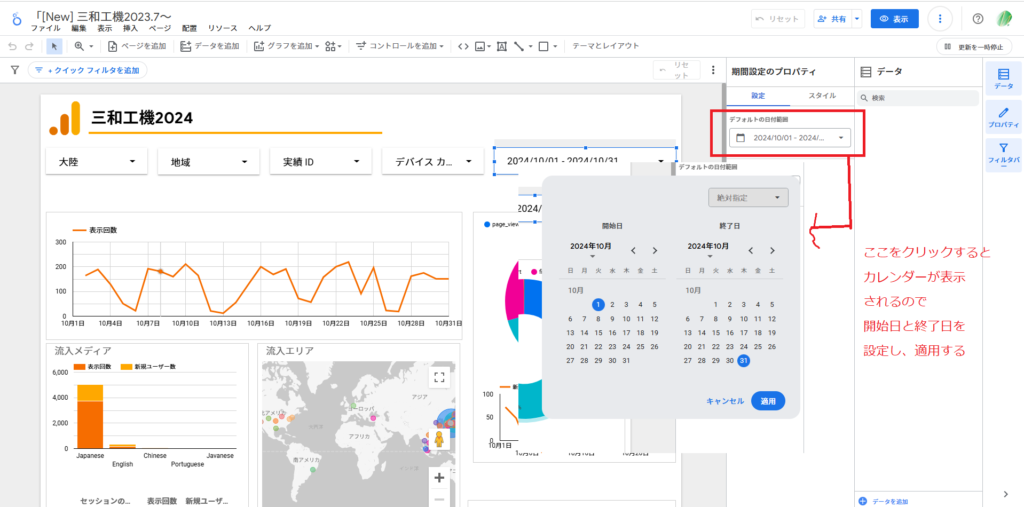Click the help question mark icon
The width and height of the screenshot is (1024, 507).
(x=978, y=18)
